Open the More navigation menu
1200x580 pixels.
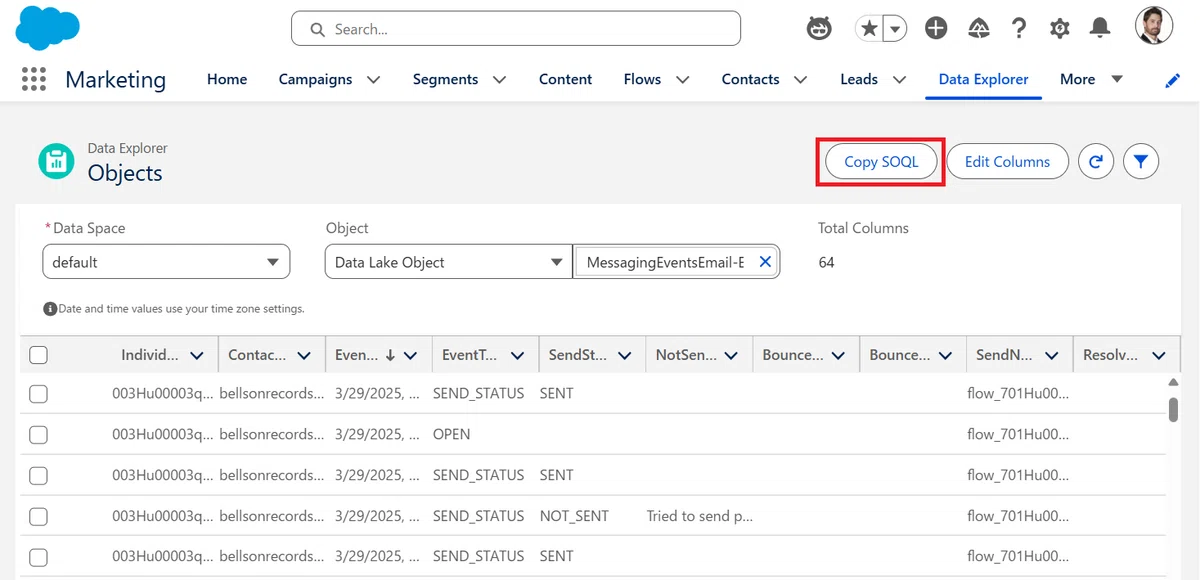click(x=1091, y=79)
